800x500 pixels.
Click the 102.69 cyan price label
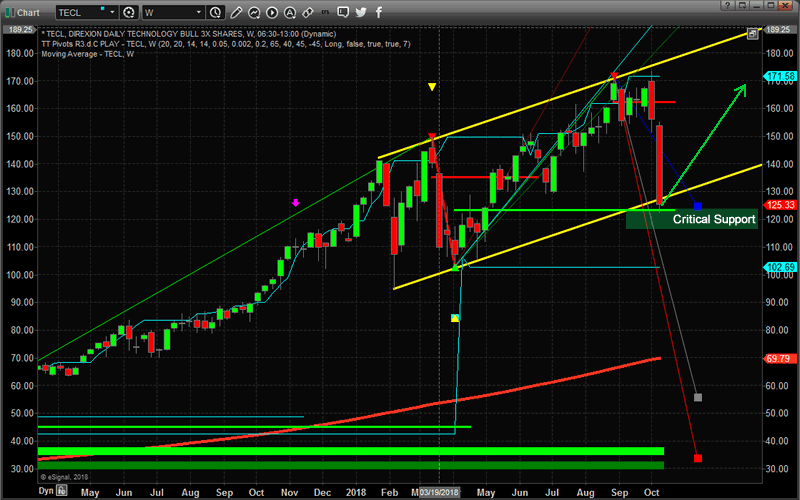(x=780, y=267)
